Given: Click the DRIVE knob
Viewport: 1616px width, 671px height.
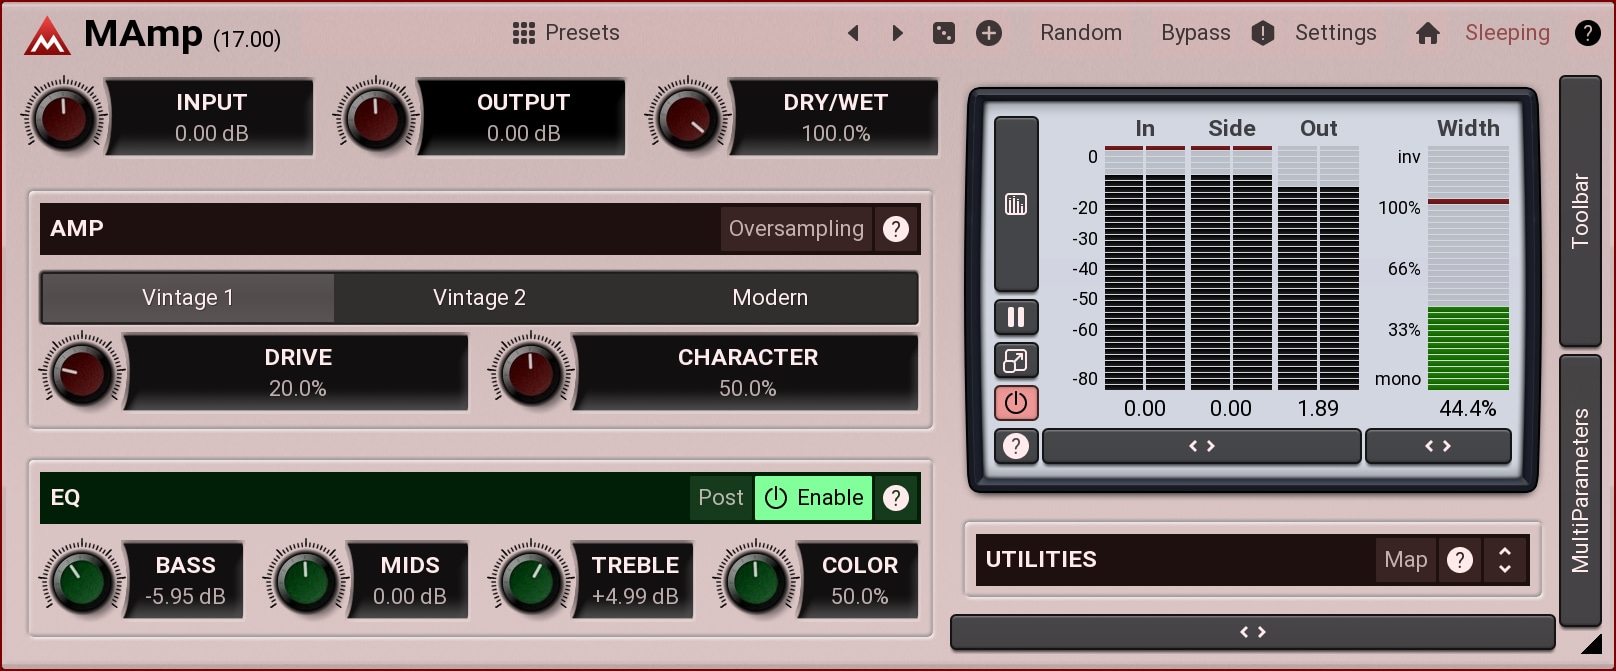Looking at the screenshot, I should [x=82, y=372].
